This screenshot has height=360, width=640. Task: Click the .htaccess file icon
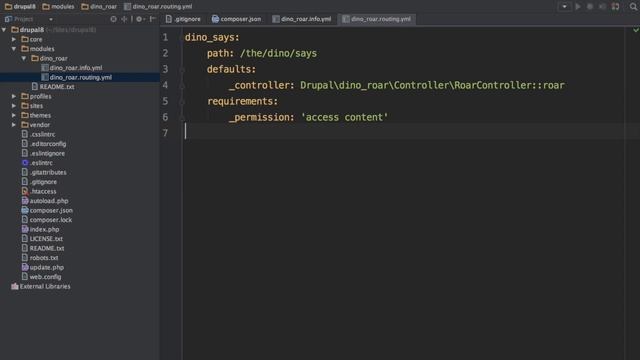point(25,191)
